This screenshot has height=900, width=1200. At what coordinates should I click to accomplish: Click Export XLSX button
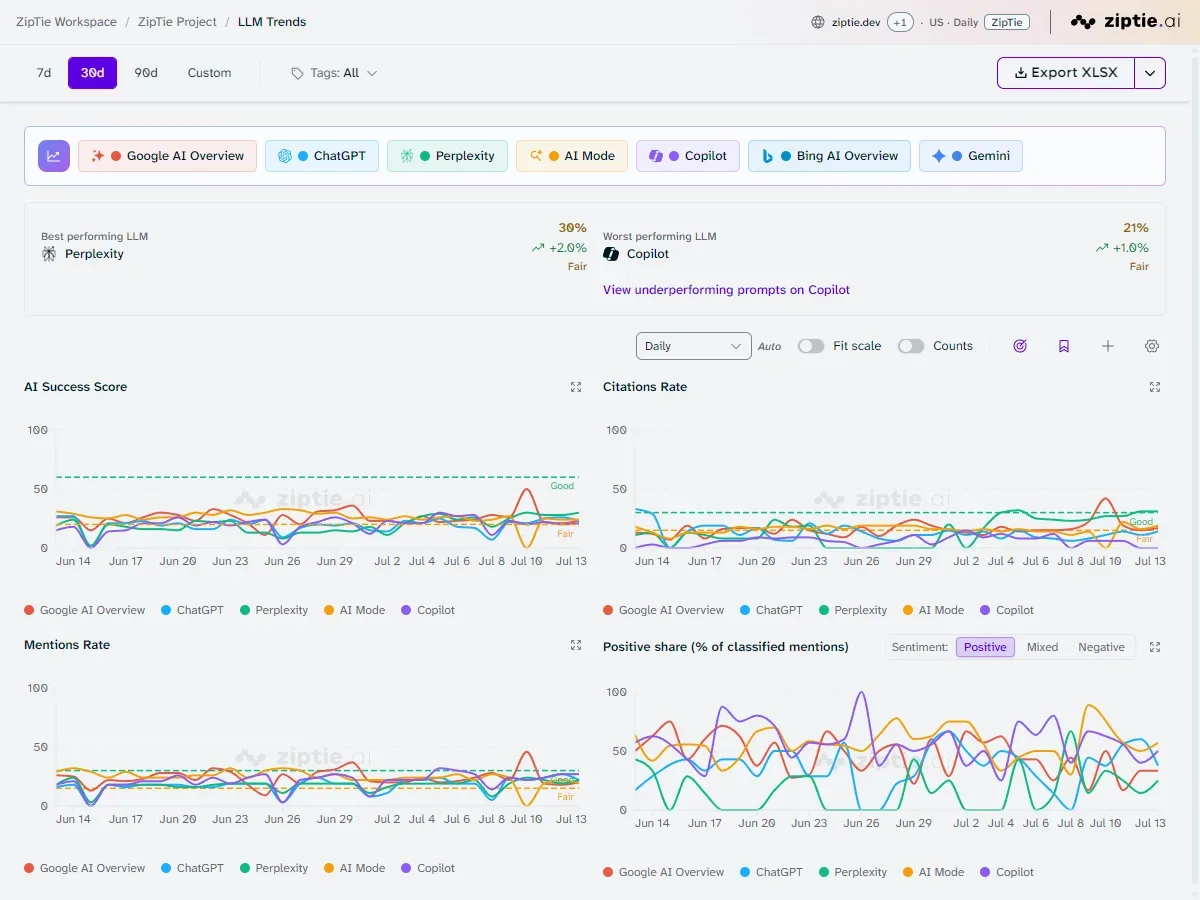coord(1066,73)
